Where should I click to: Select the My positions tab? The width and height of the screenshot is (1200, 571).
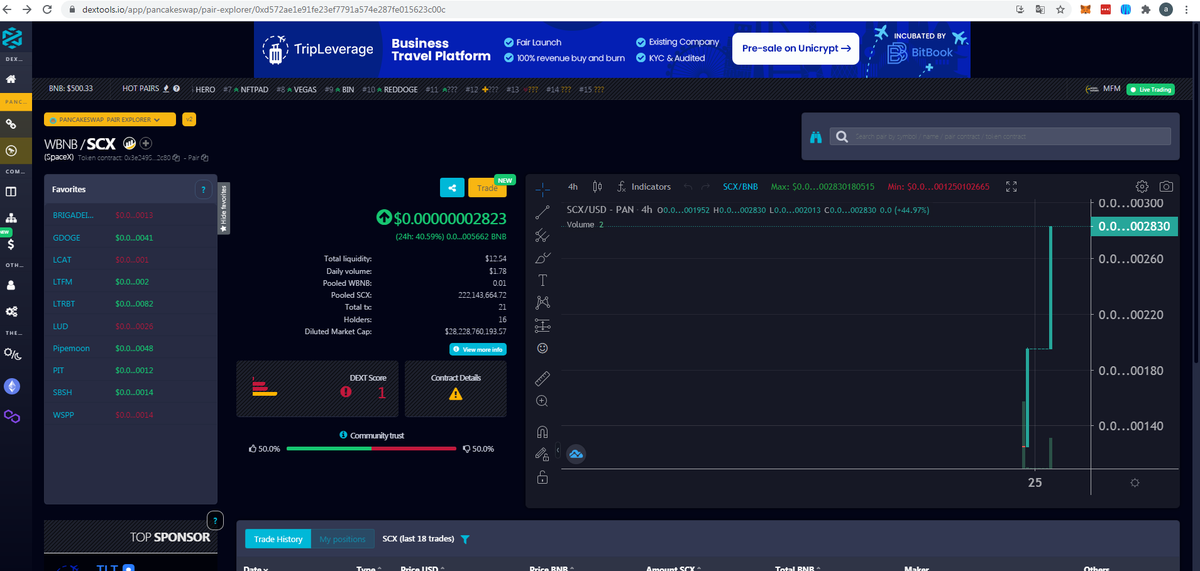pyautogui.click(x=342, y=539)
